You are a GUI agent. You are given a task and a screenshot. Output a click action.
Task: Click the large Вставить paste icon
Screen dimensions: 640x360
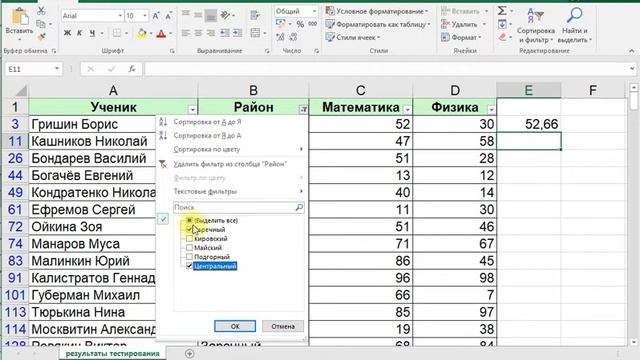point(19,17)
